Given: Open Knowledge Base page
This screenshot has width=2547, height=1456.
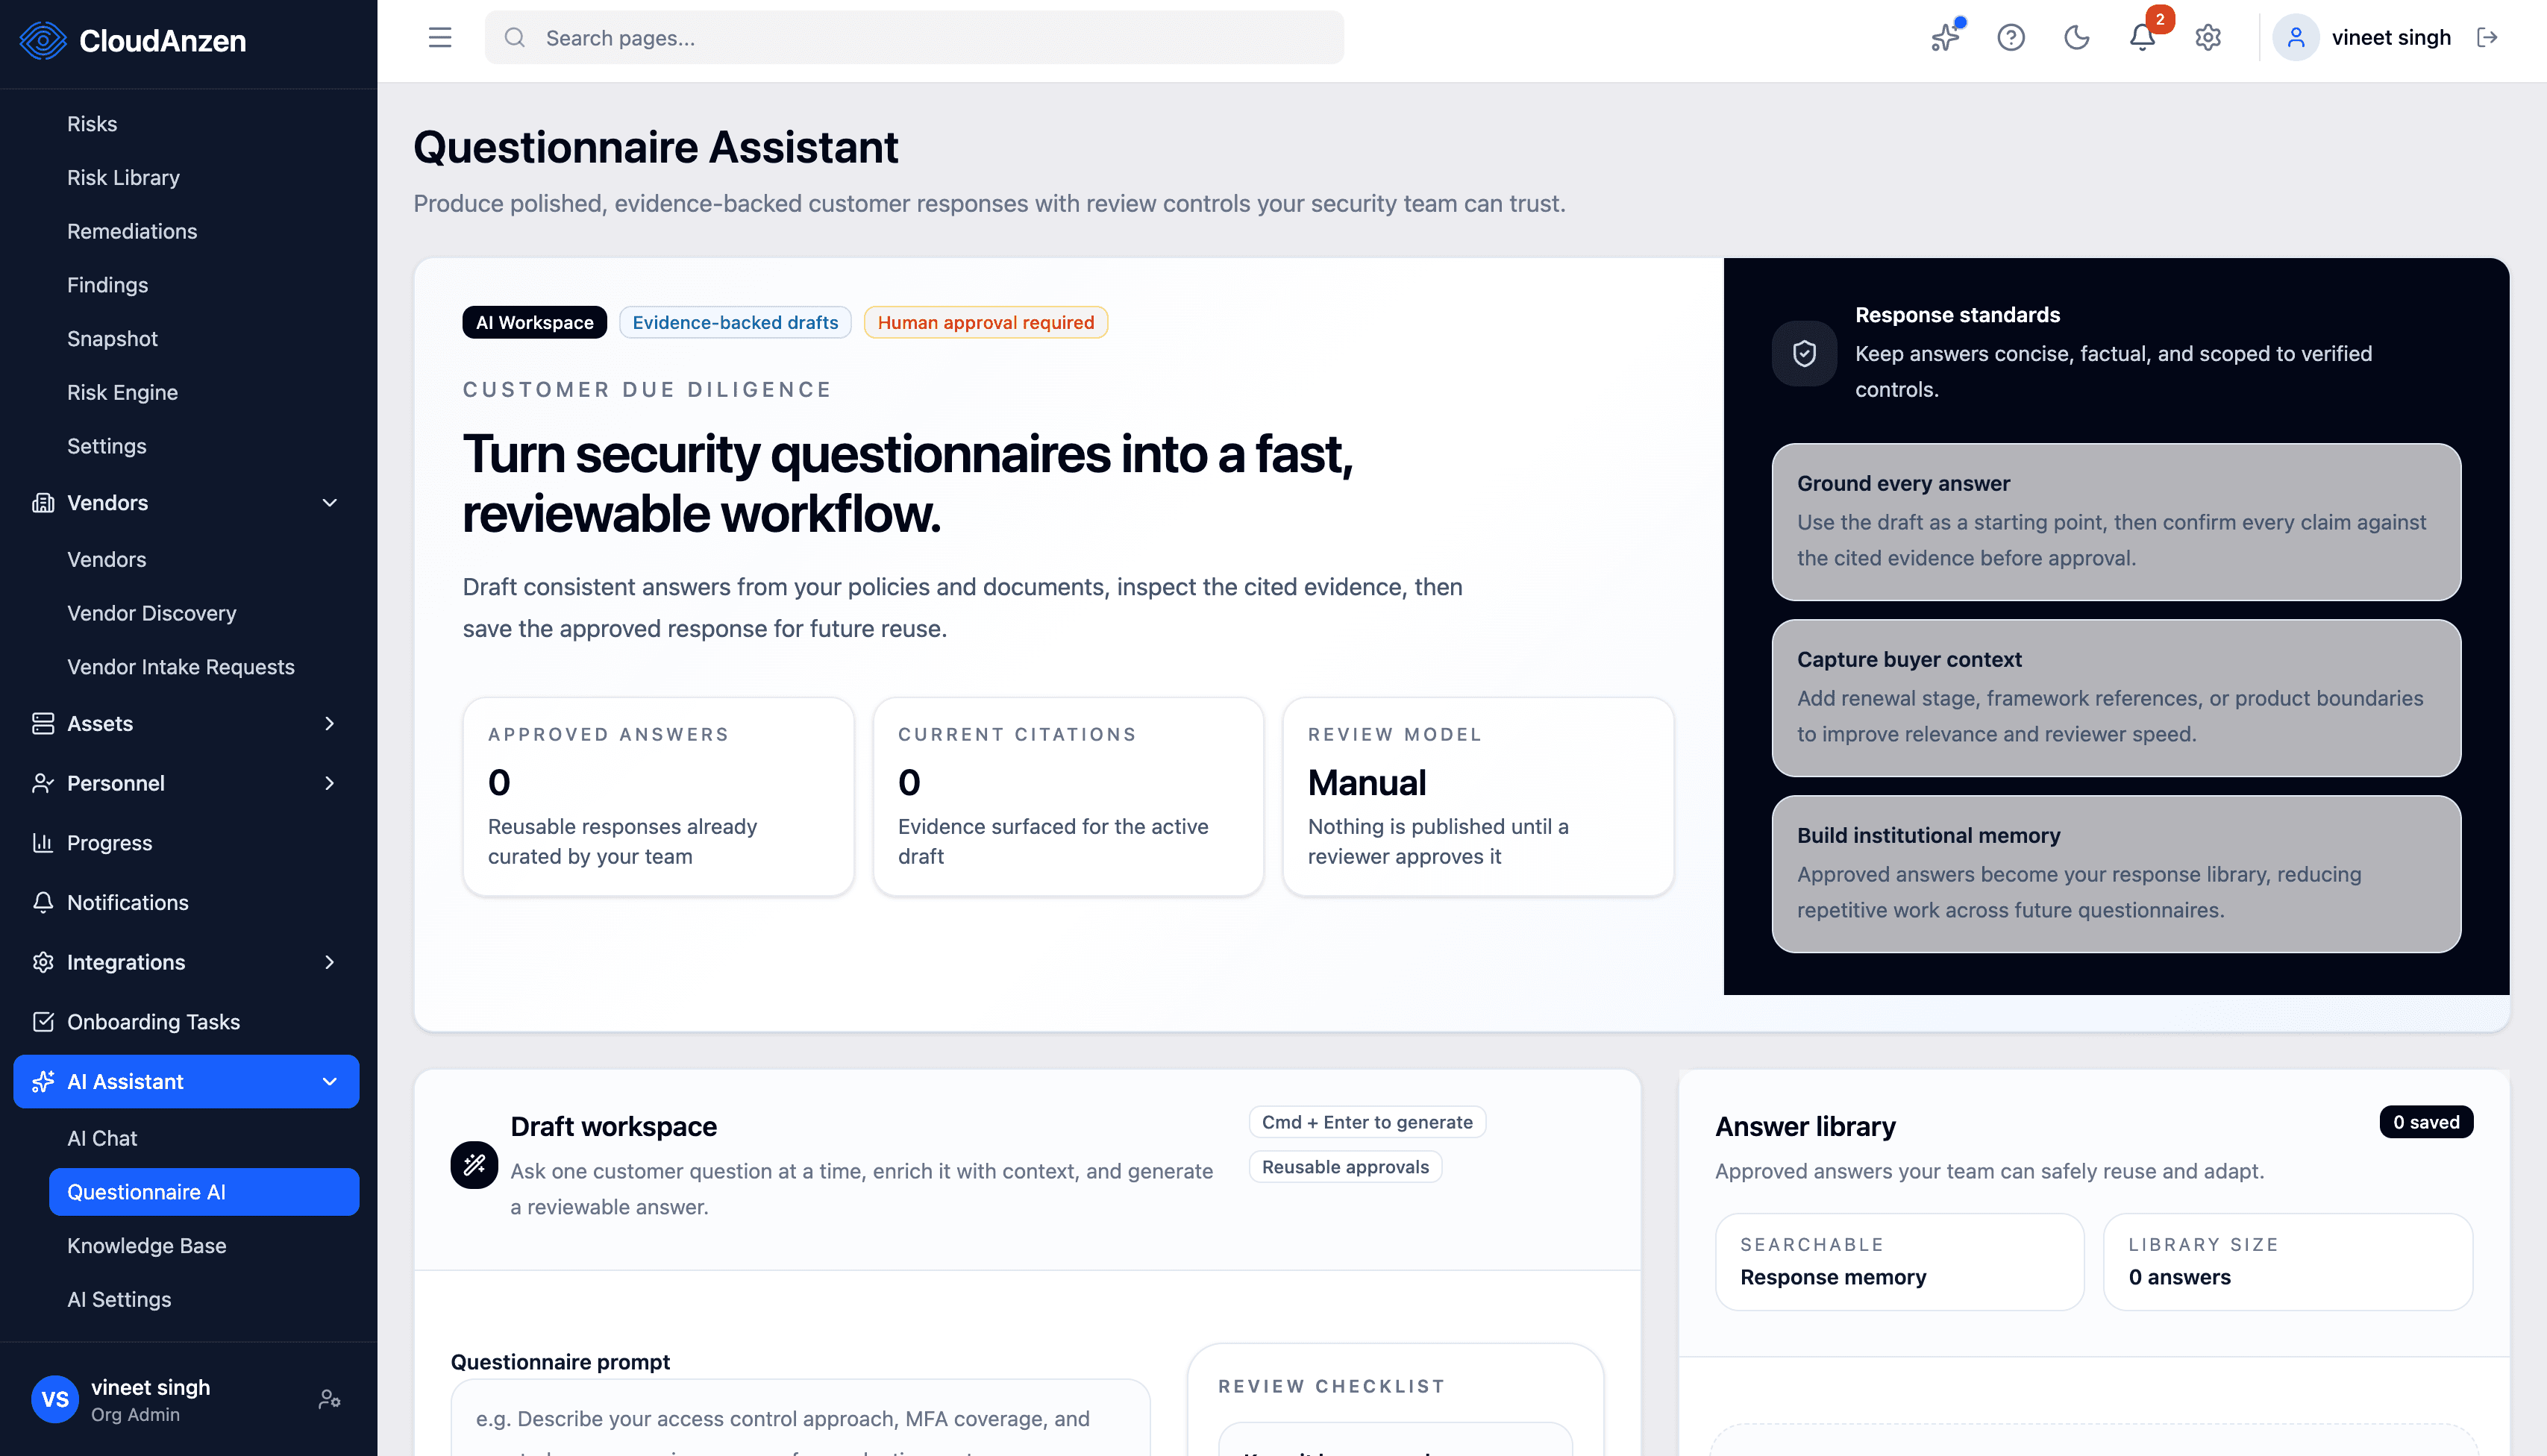Looking at the screenshot, I should pos(146,1246).
